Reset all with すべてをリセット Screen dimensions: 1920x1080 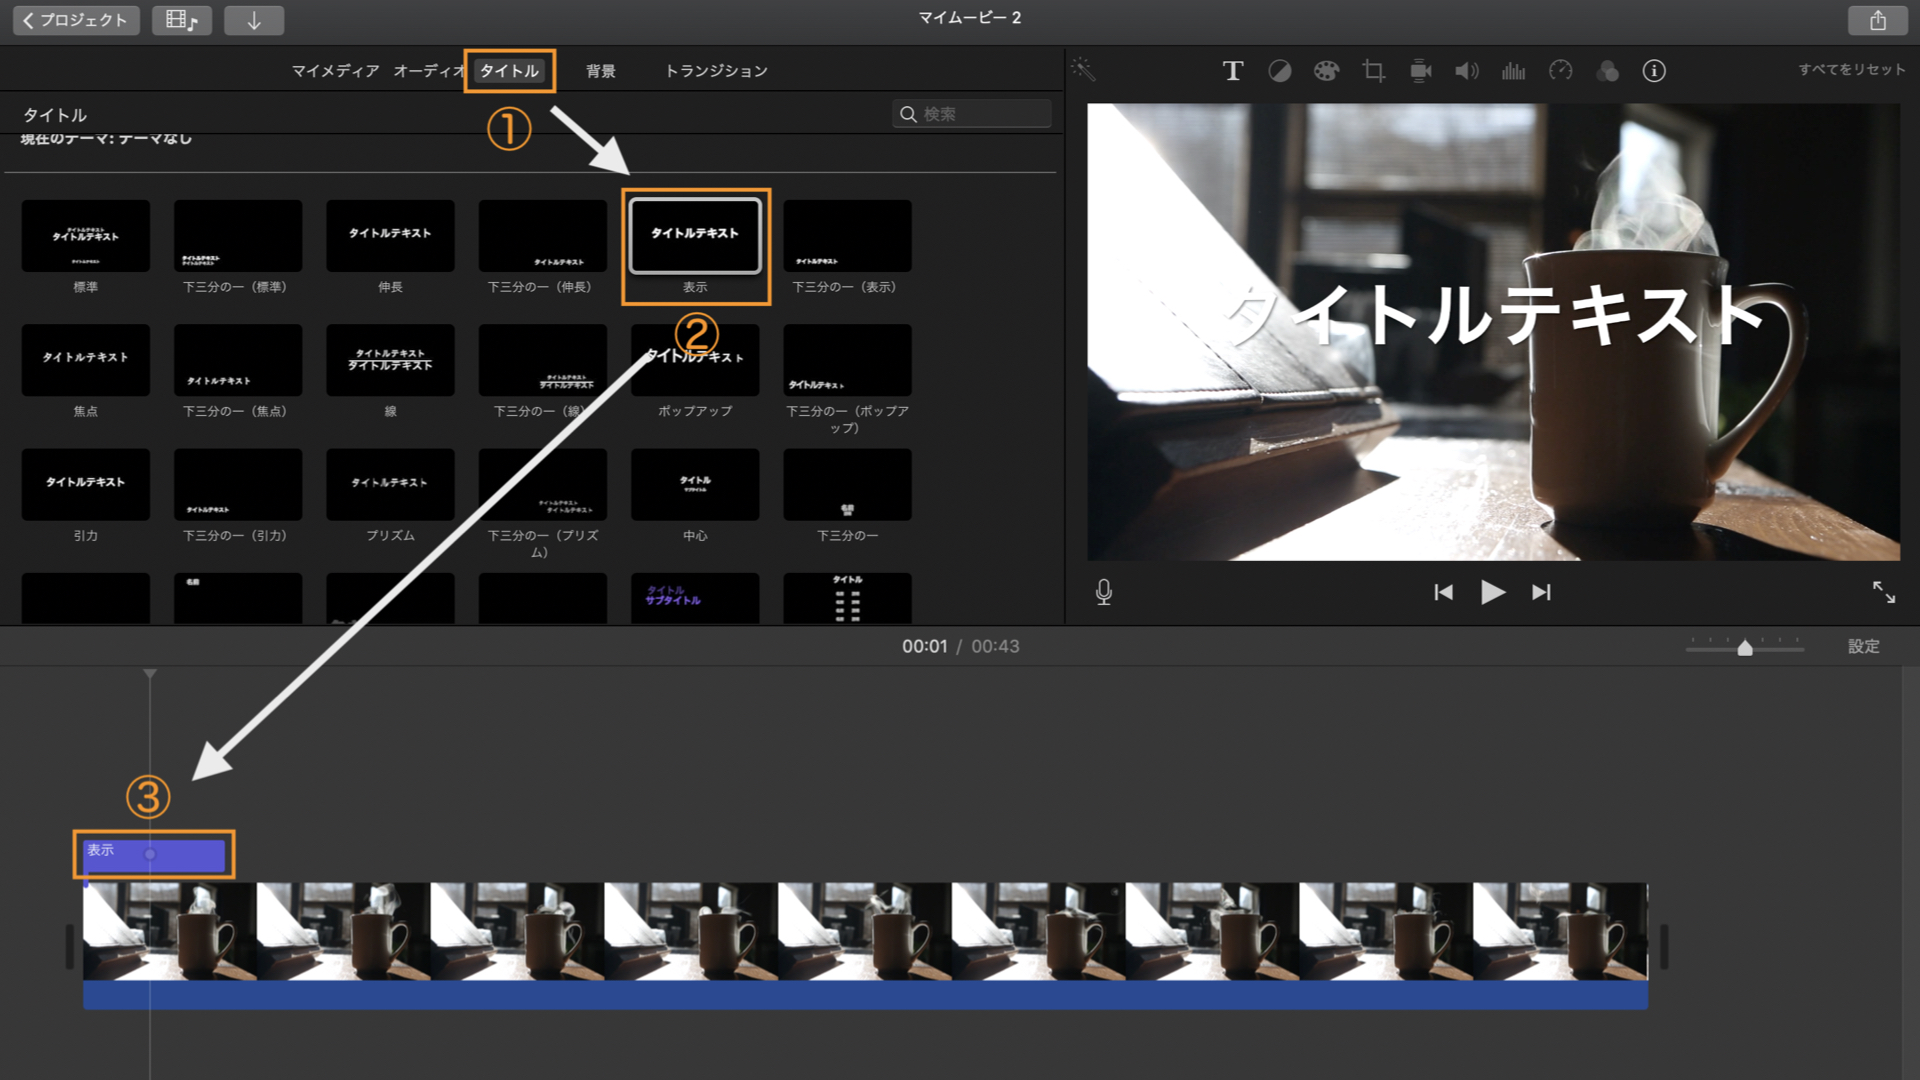[x=1852, y=69]
